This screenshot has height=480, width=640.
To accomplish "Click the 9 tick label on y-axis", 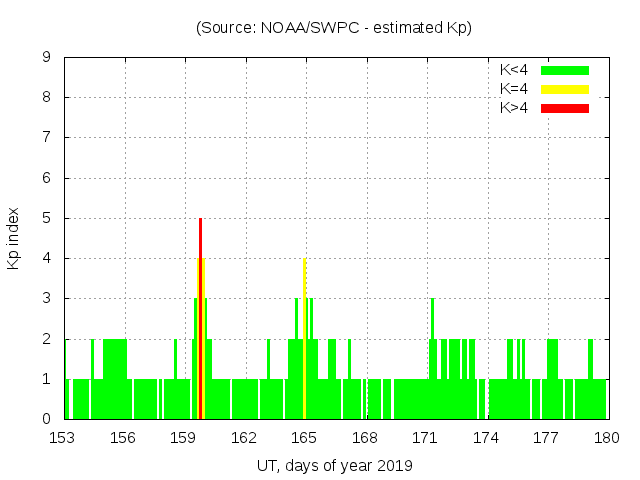I will 47,57.
